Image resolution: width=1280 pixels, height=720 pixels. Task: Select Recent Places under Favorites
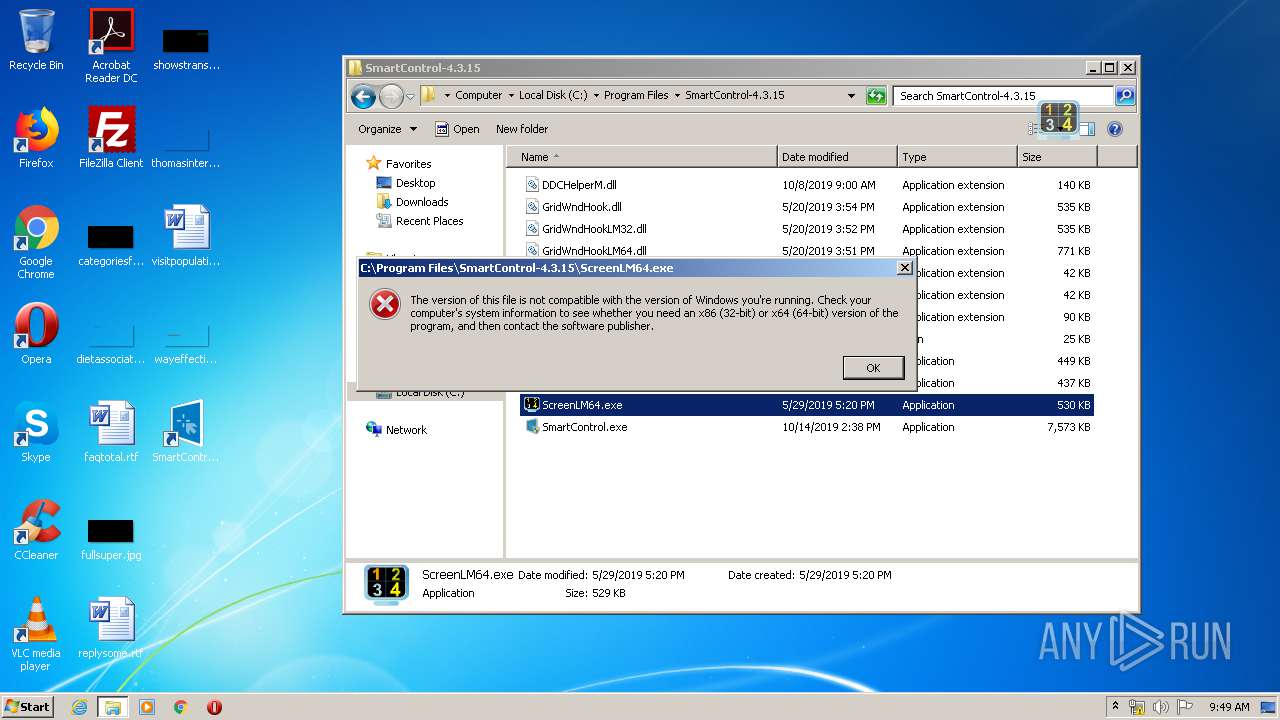click(429, 221)
